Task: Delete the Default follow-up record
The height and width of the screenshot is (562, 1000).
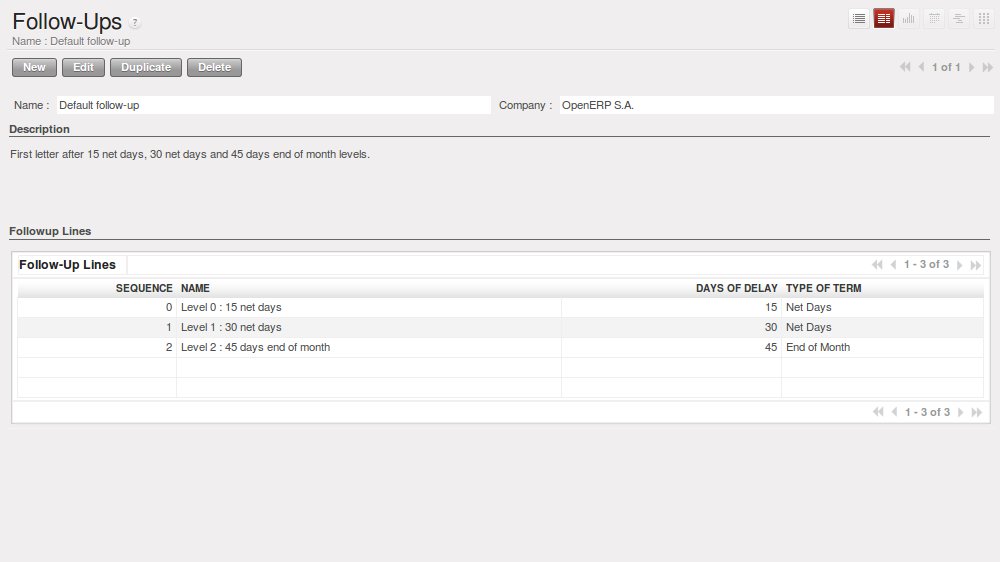Action: click(x=214, y=67)
